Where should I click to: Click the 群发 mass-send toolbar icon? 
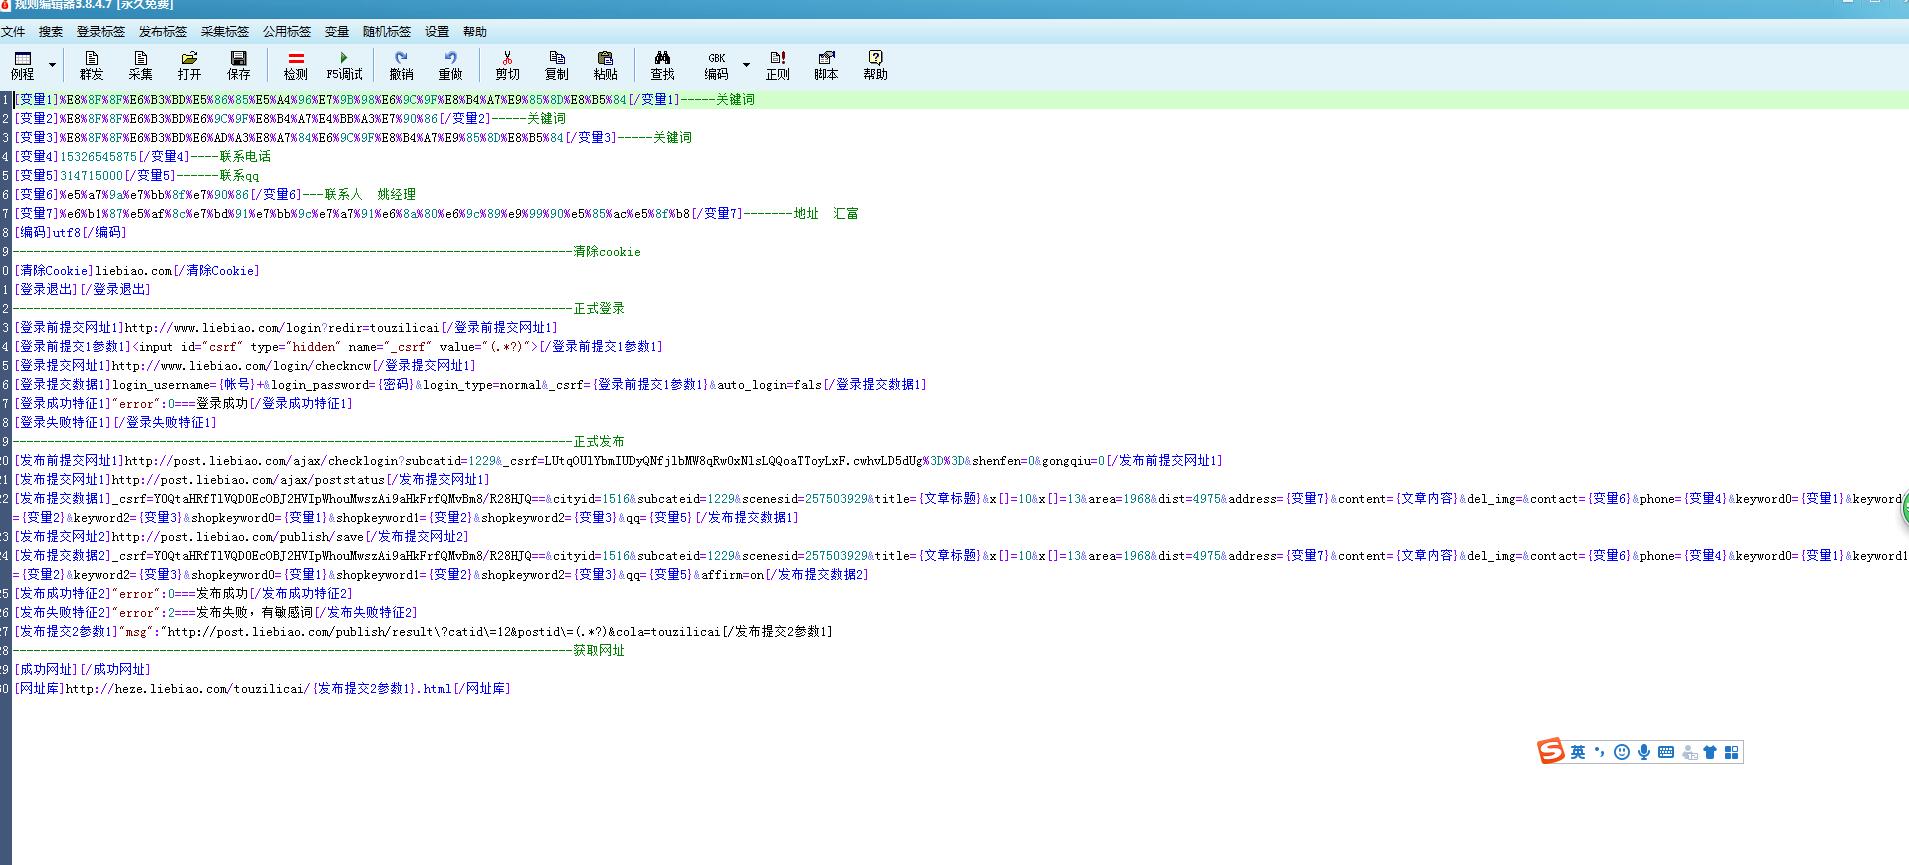click(x=91, y=65)
